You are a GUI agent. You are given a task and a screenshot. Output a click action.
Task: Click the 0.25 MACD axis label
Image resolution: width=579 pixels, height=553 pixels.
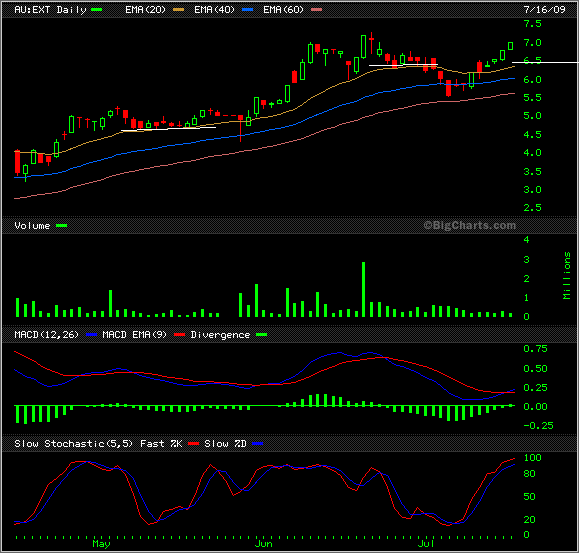[x=535, y=388]
